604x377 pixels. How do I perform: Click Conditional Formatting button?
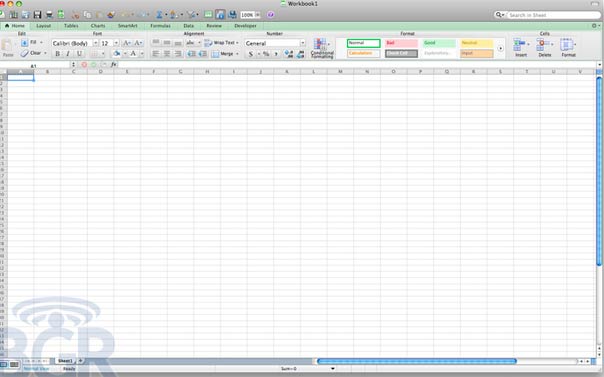coord(322,49)
